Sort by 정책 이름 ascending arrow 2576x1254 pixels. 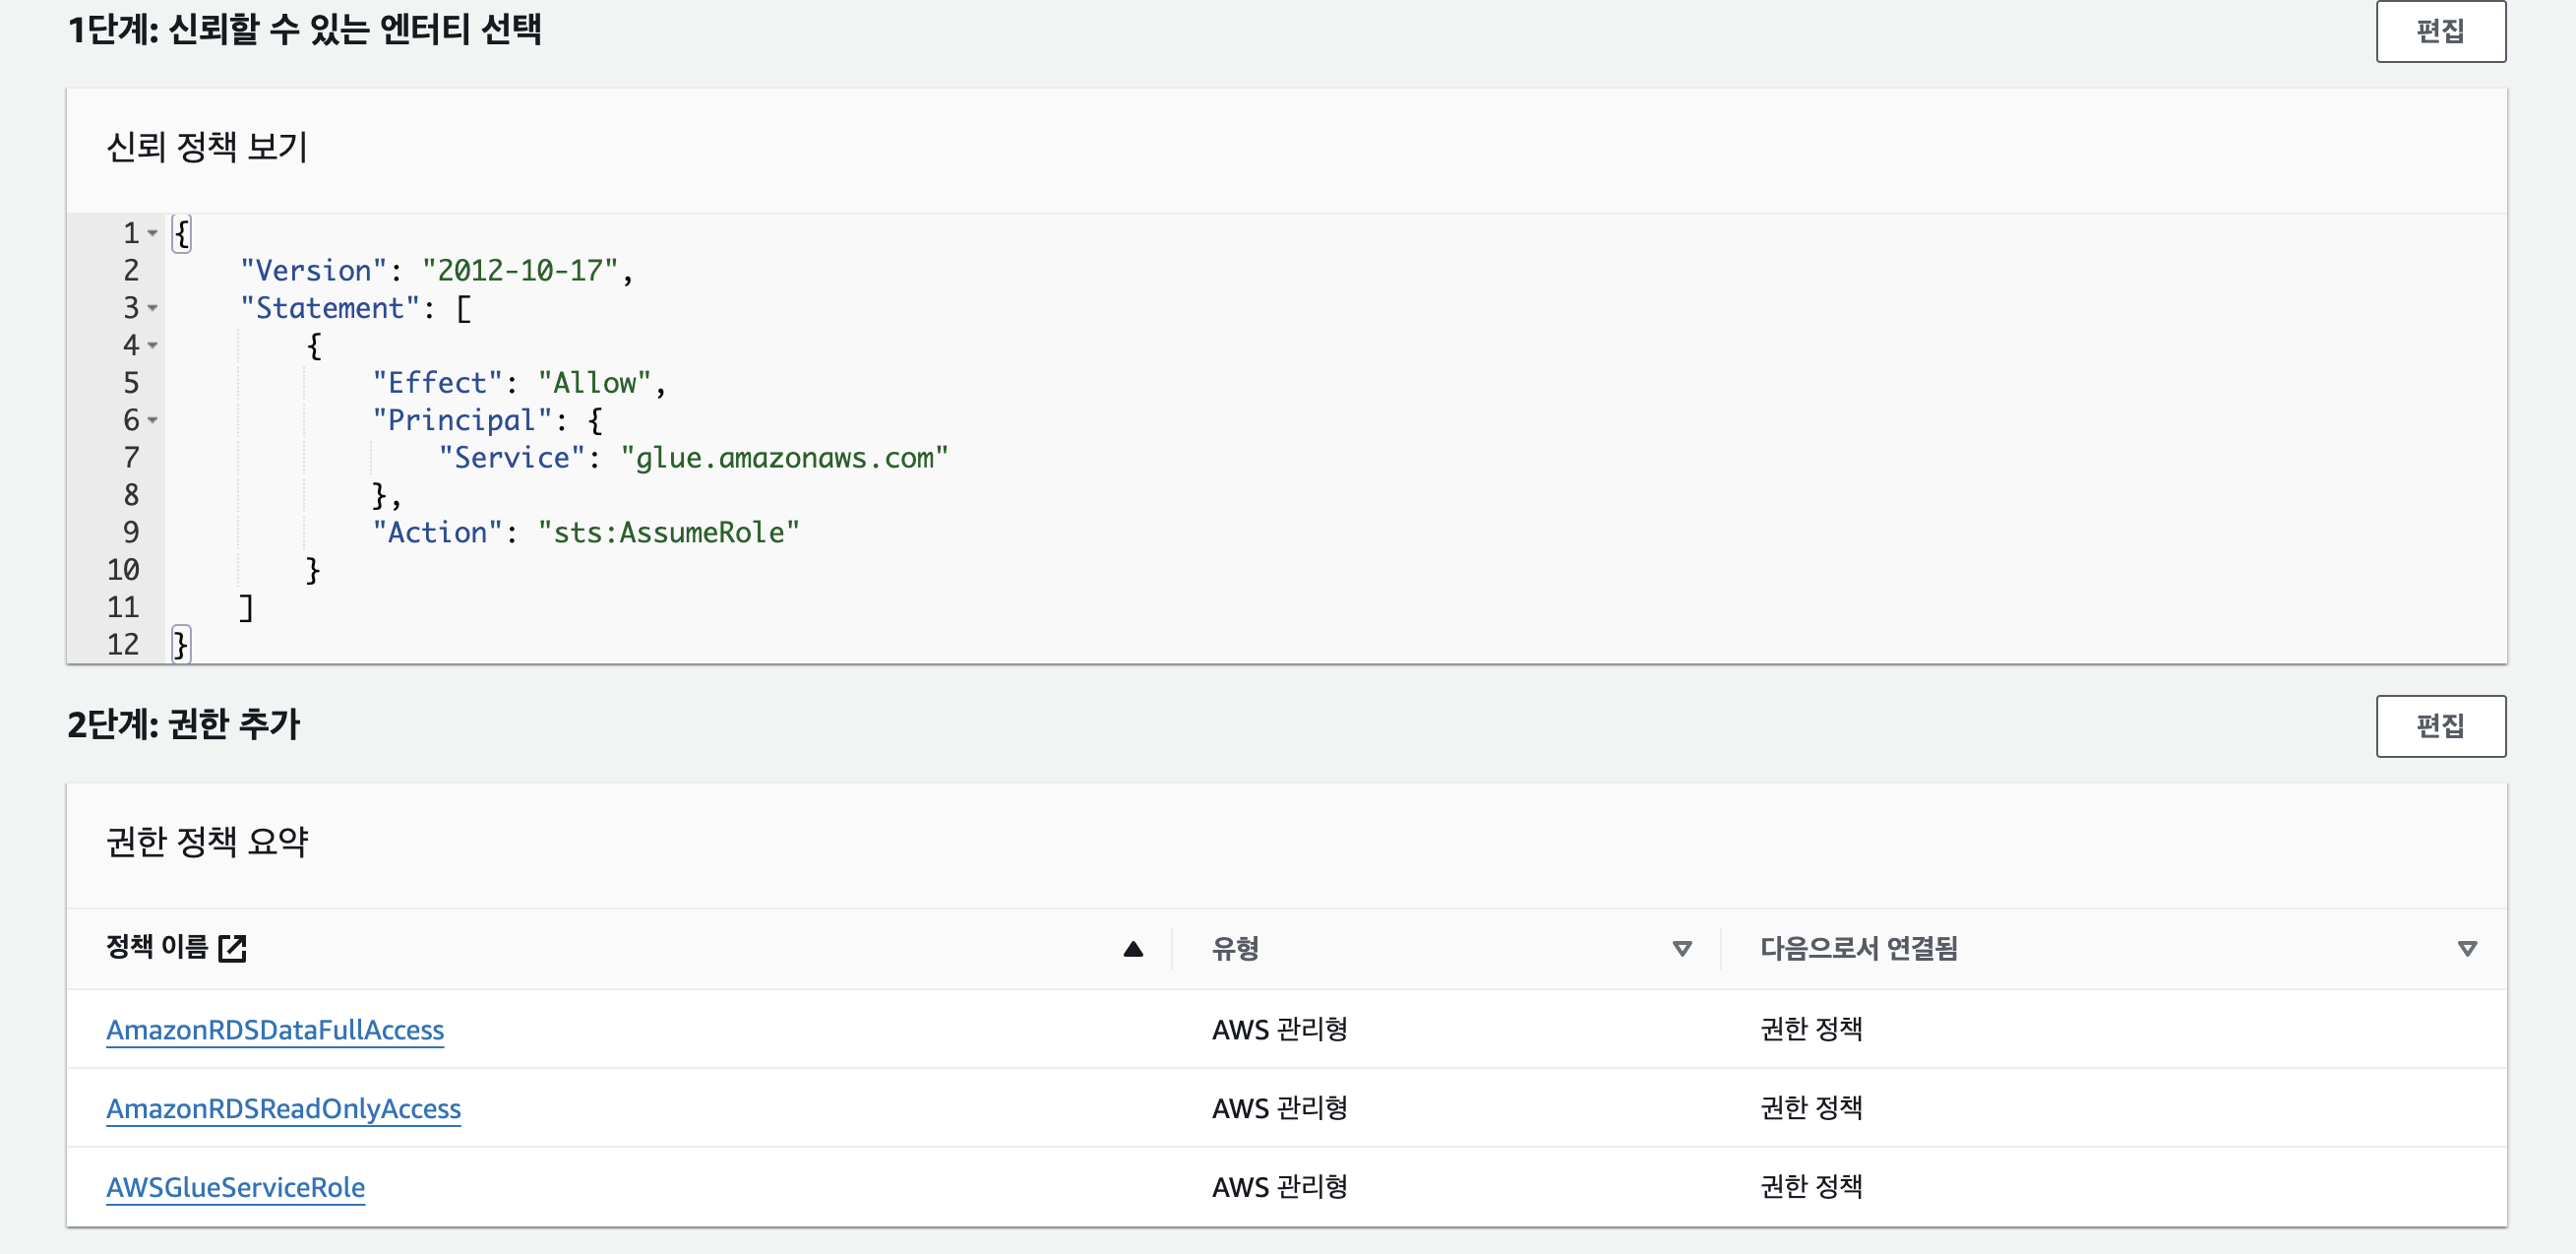coord(1132,949)
